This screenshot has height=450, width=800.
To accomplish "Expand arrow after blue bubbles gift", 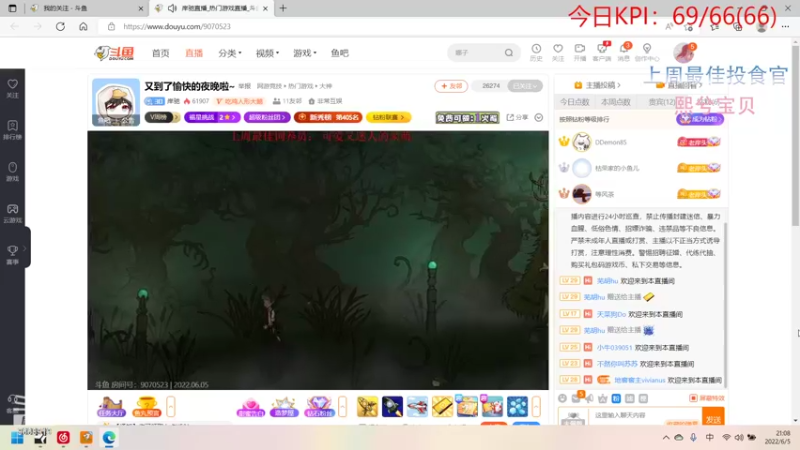I will pyautogui.click(x=536, y=407).
